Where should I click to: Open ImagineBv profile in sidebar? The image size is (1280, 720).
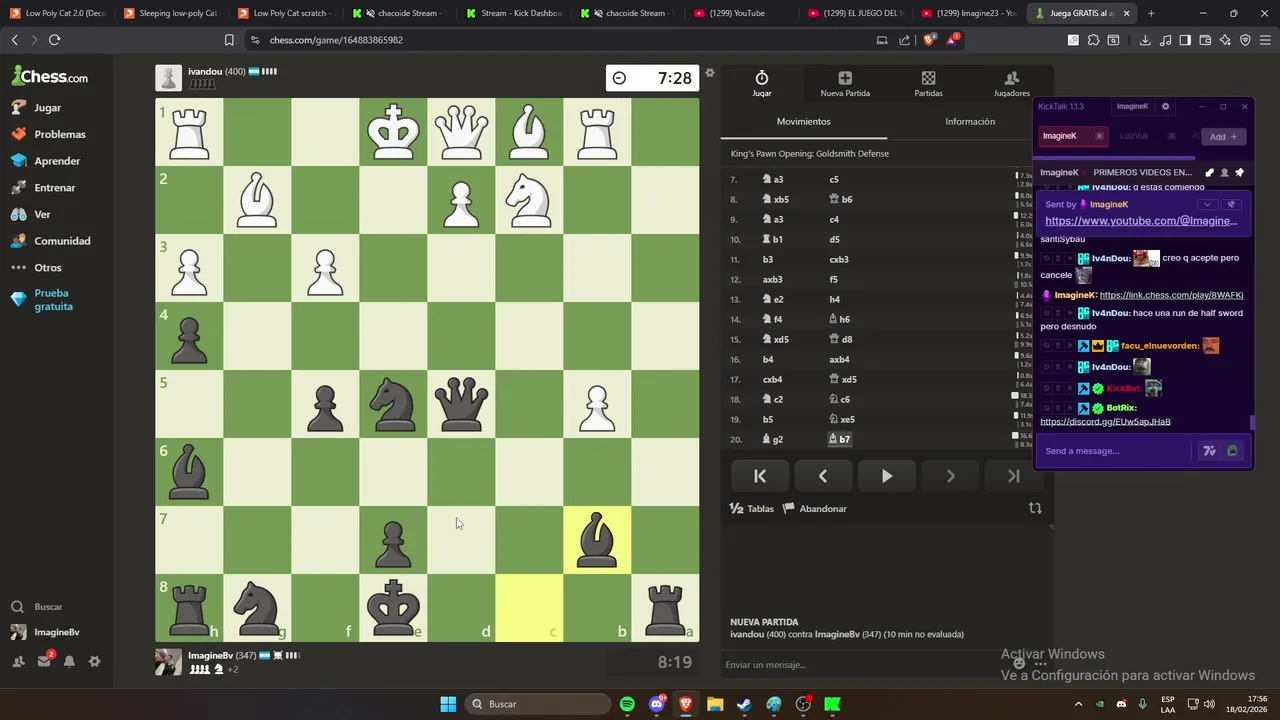point(45,632)
